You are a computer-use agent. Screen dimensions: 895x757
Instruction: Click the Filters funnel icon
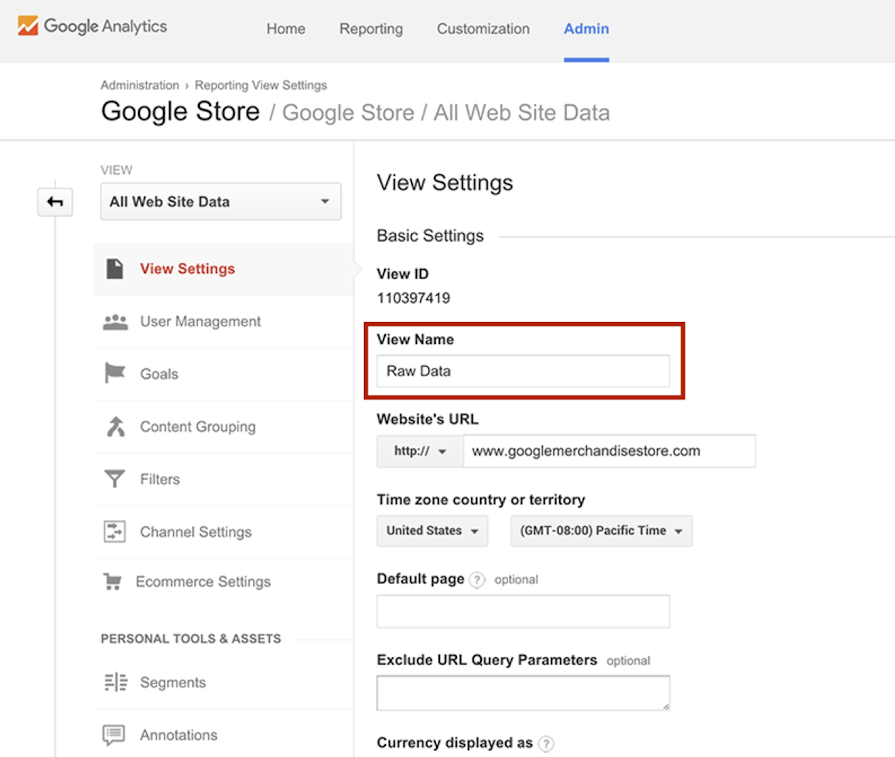click(x=115, y=479)
